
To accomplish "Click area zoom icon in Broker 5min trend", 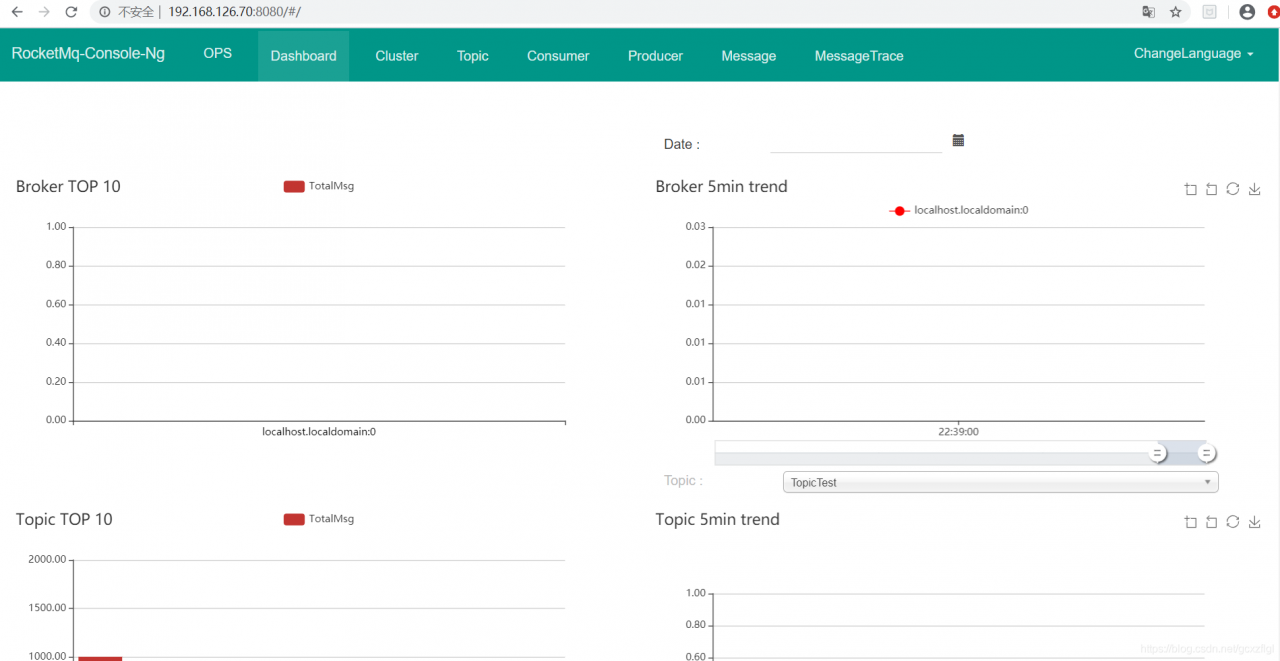I will pos(1190,189).
